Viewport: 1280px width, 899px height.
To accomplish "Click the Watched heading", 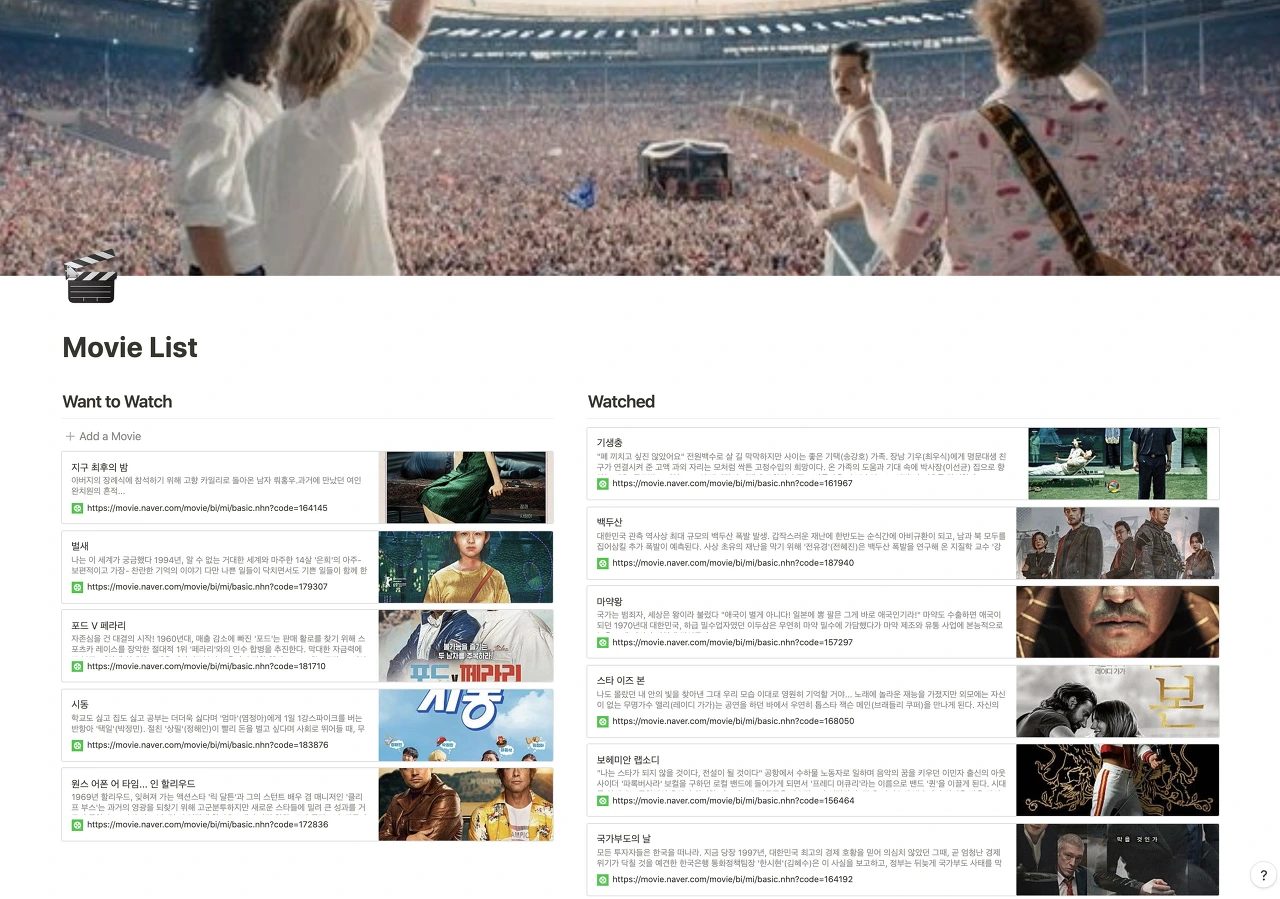I will pos(621,402).
